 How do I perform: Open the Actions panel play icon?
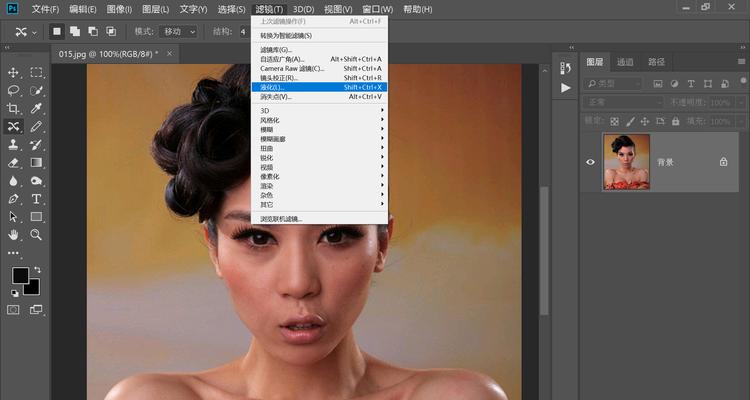tap(566, 88)
